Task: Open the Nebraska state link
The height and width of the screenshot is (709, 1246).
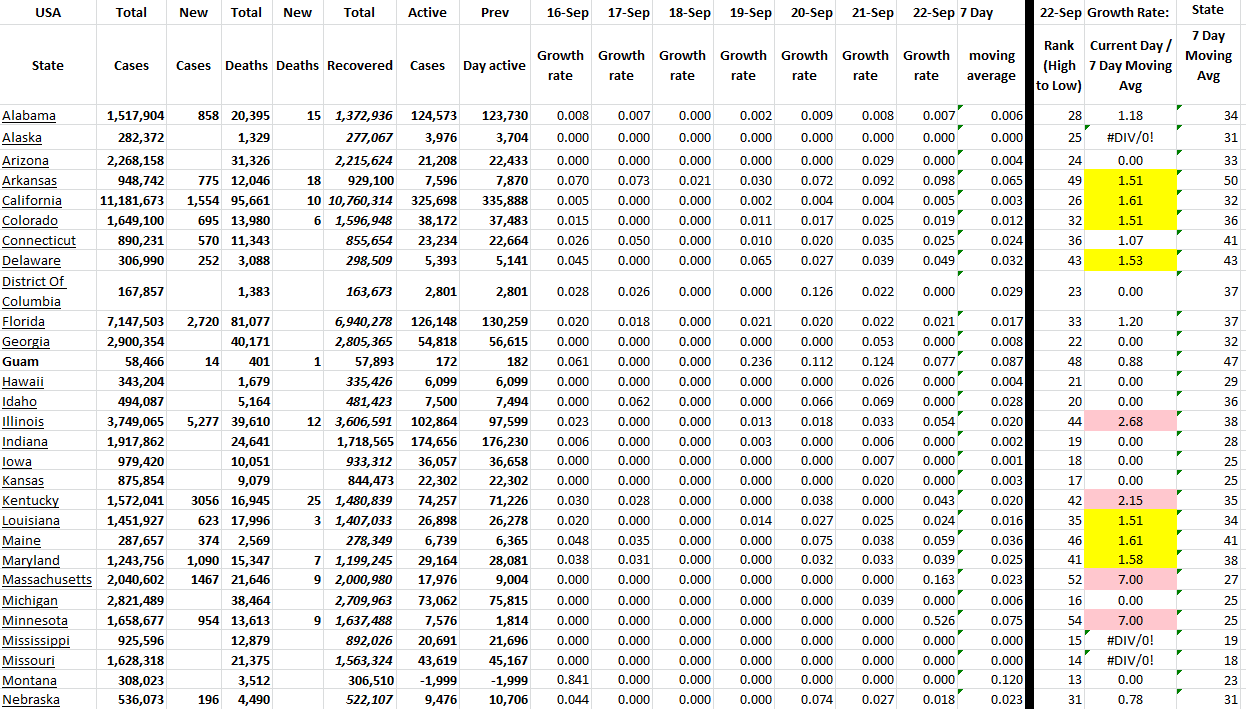Action: click(30, 700)
